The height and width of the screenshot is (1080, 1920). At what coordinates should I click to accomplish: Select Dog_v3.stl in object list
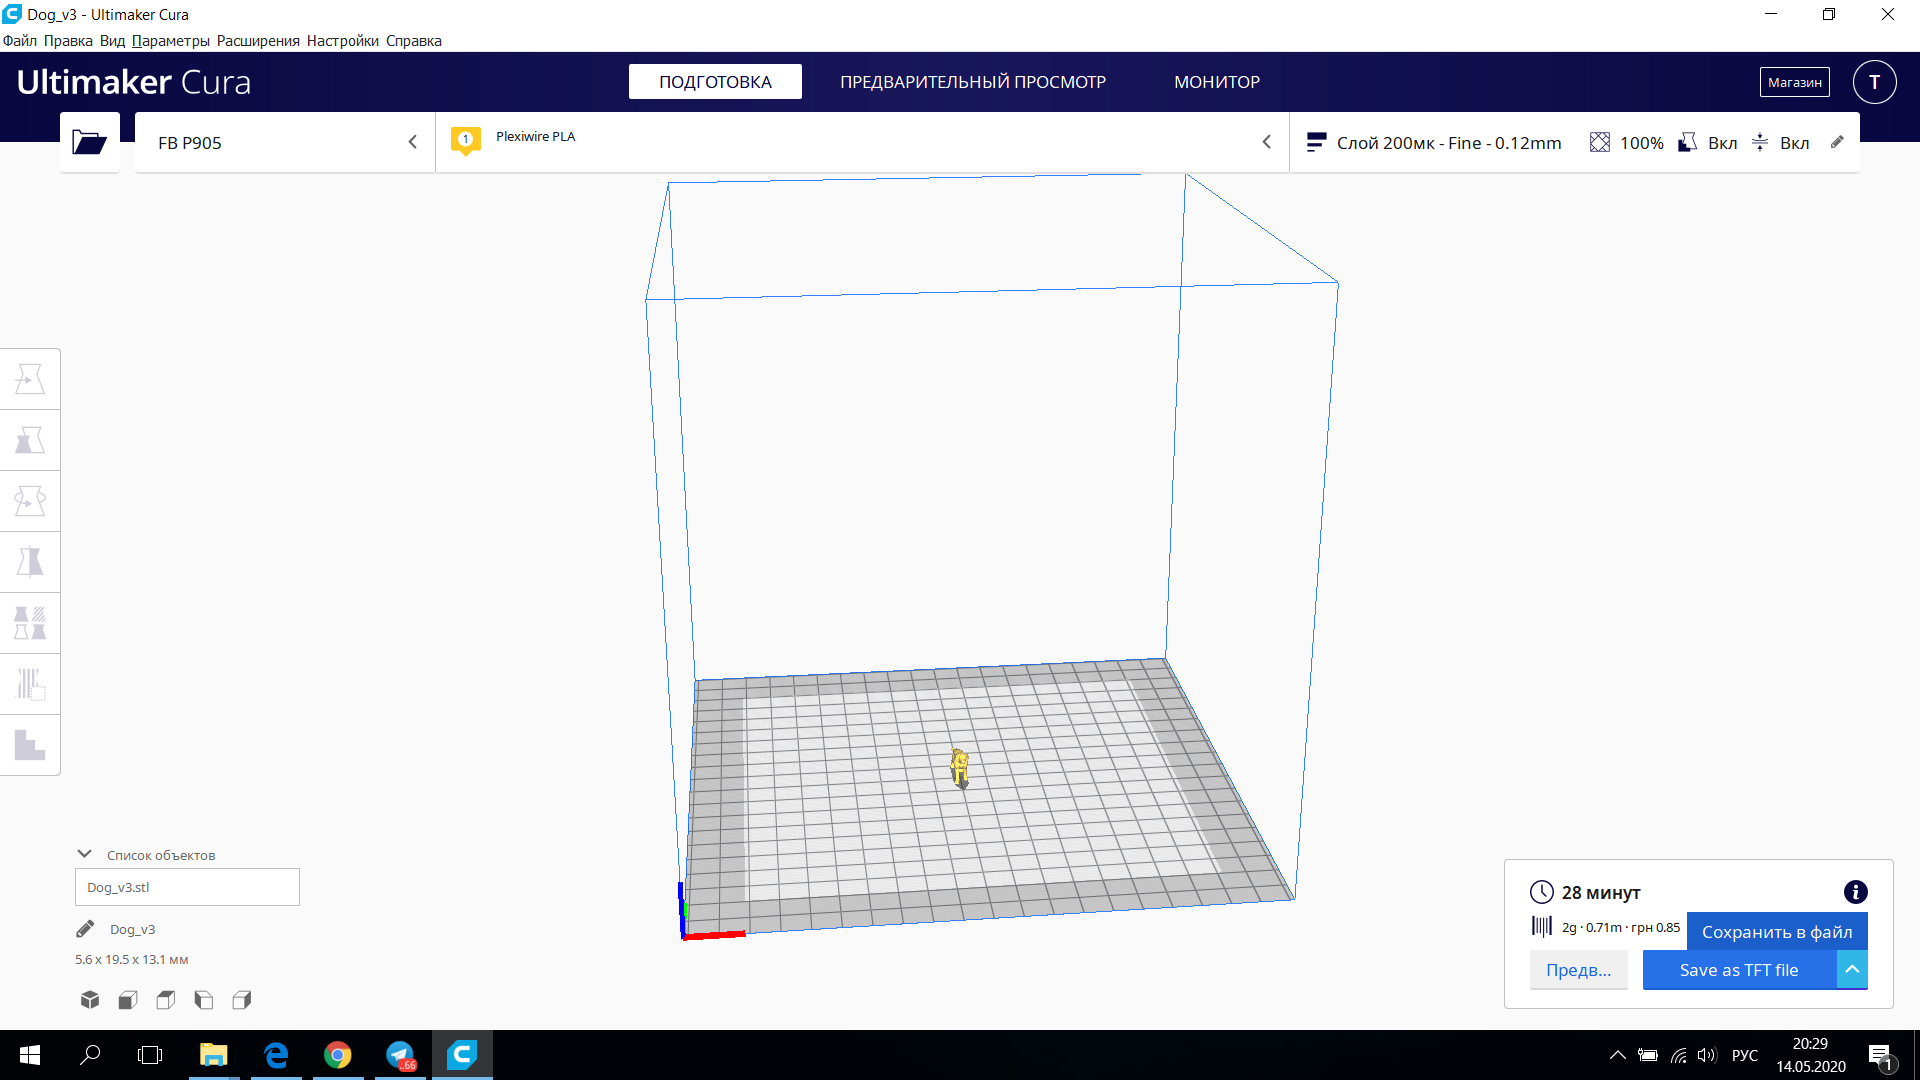187,887
